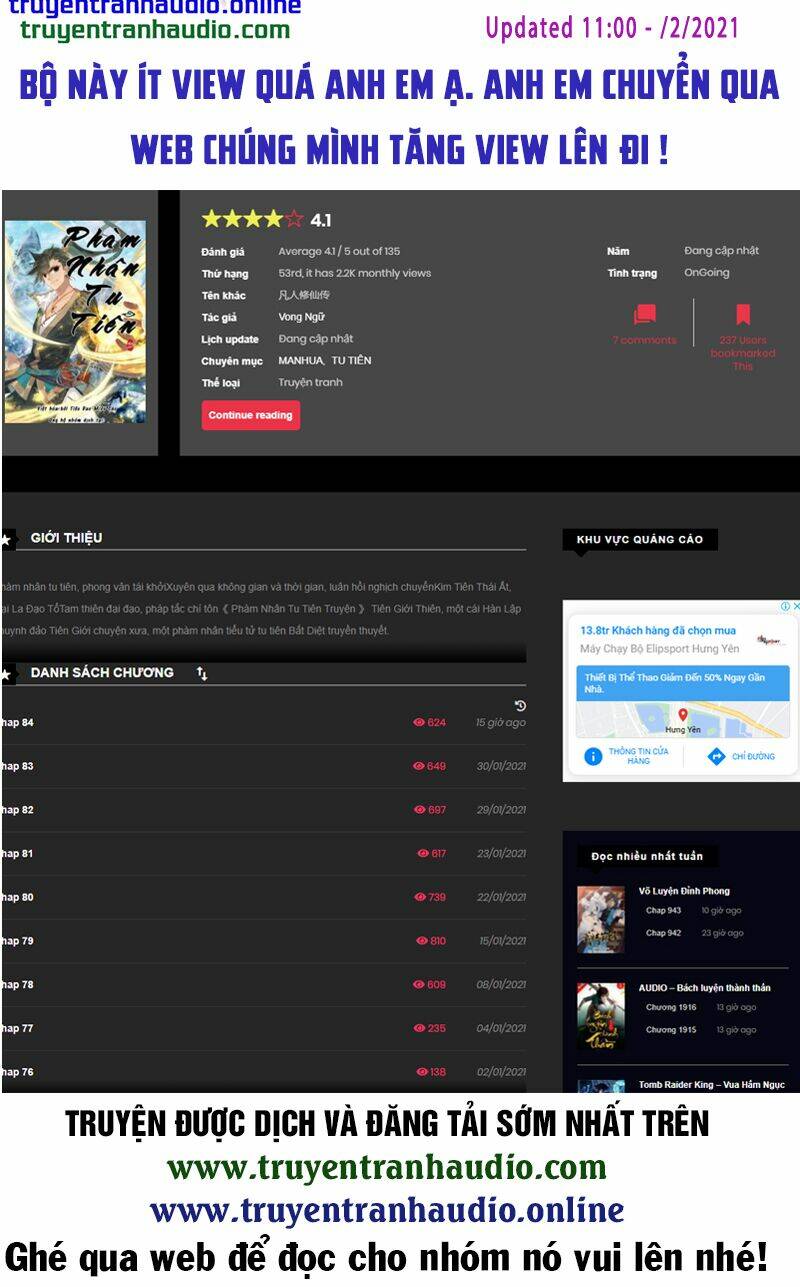Open Võ Luyện Đỉnh Phong thumbnail
Image resolution: width=800 pixels, height=1287 pixels.
(x=600, y=919)
